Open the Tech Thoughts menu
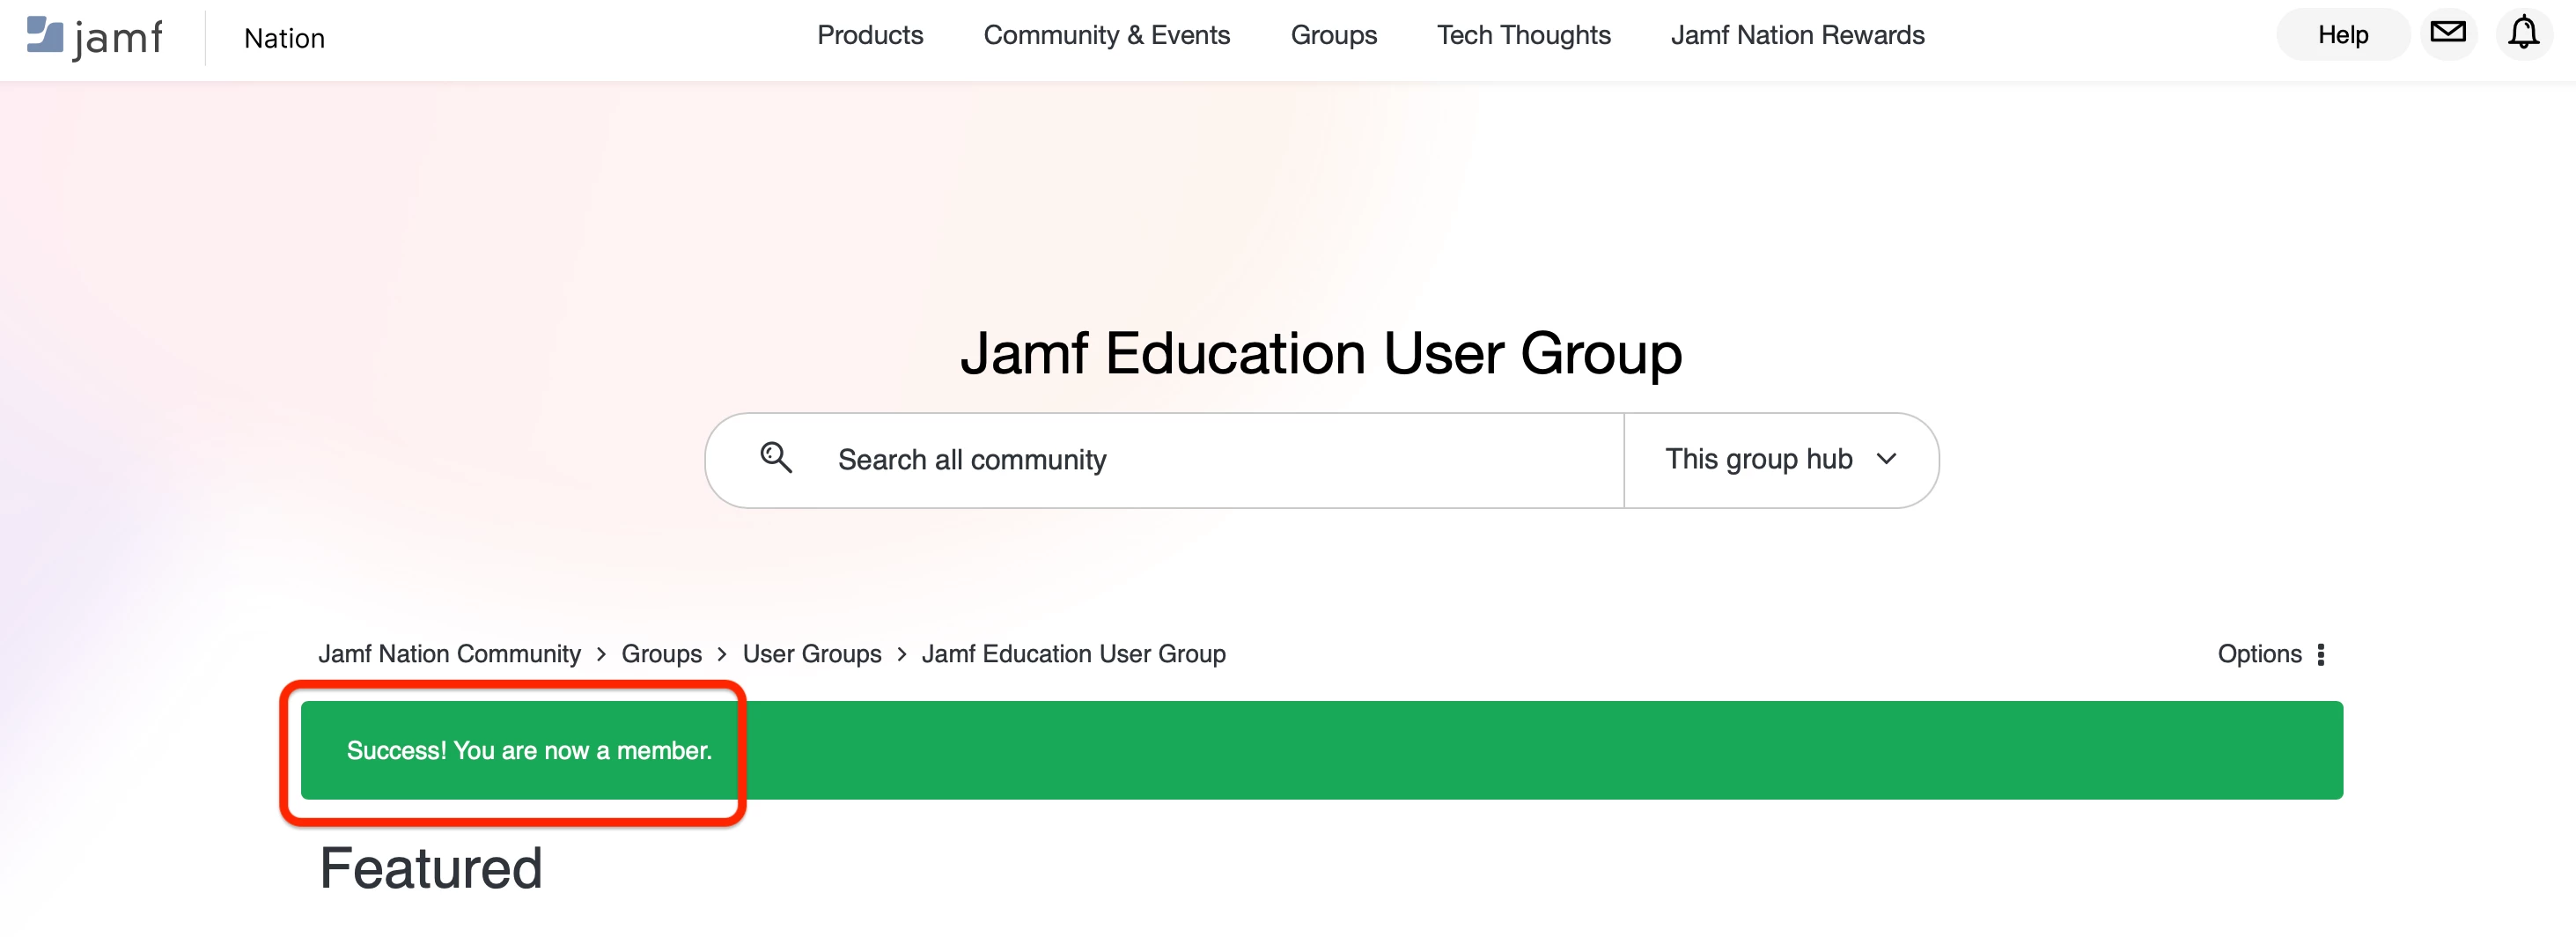 (1523, 35)
